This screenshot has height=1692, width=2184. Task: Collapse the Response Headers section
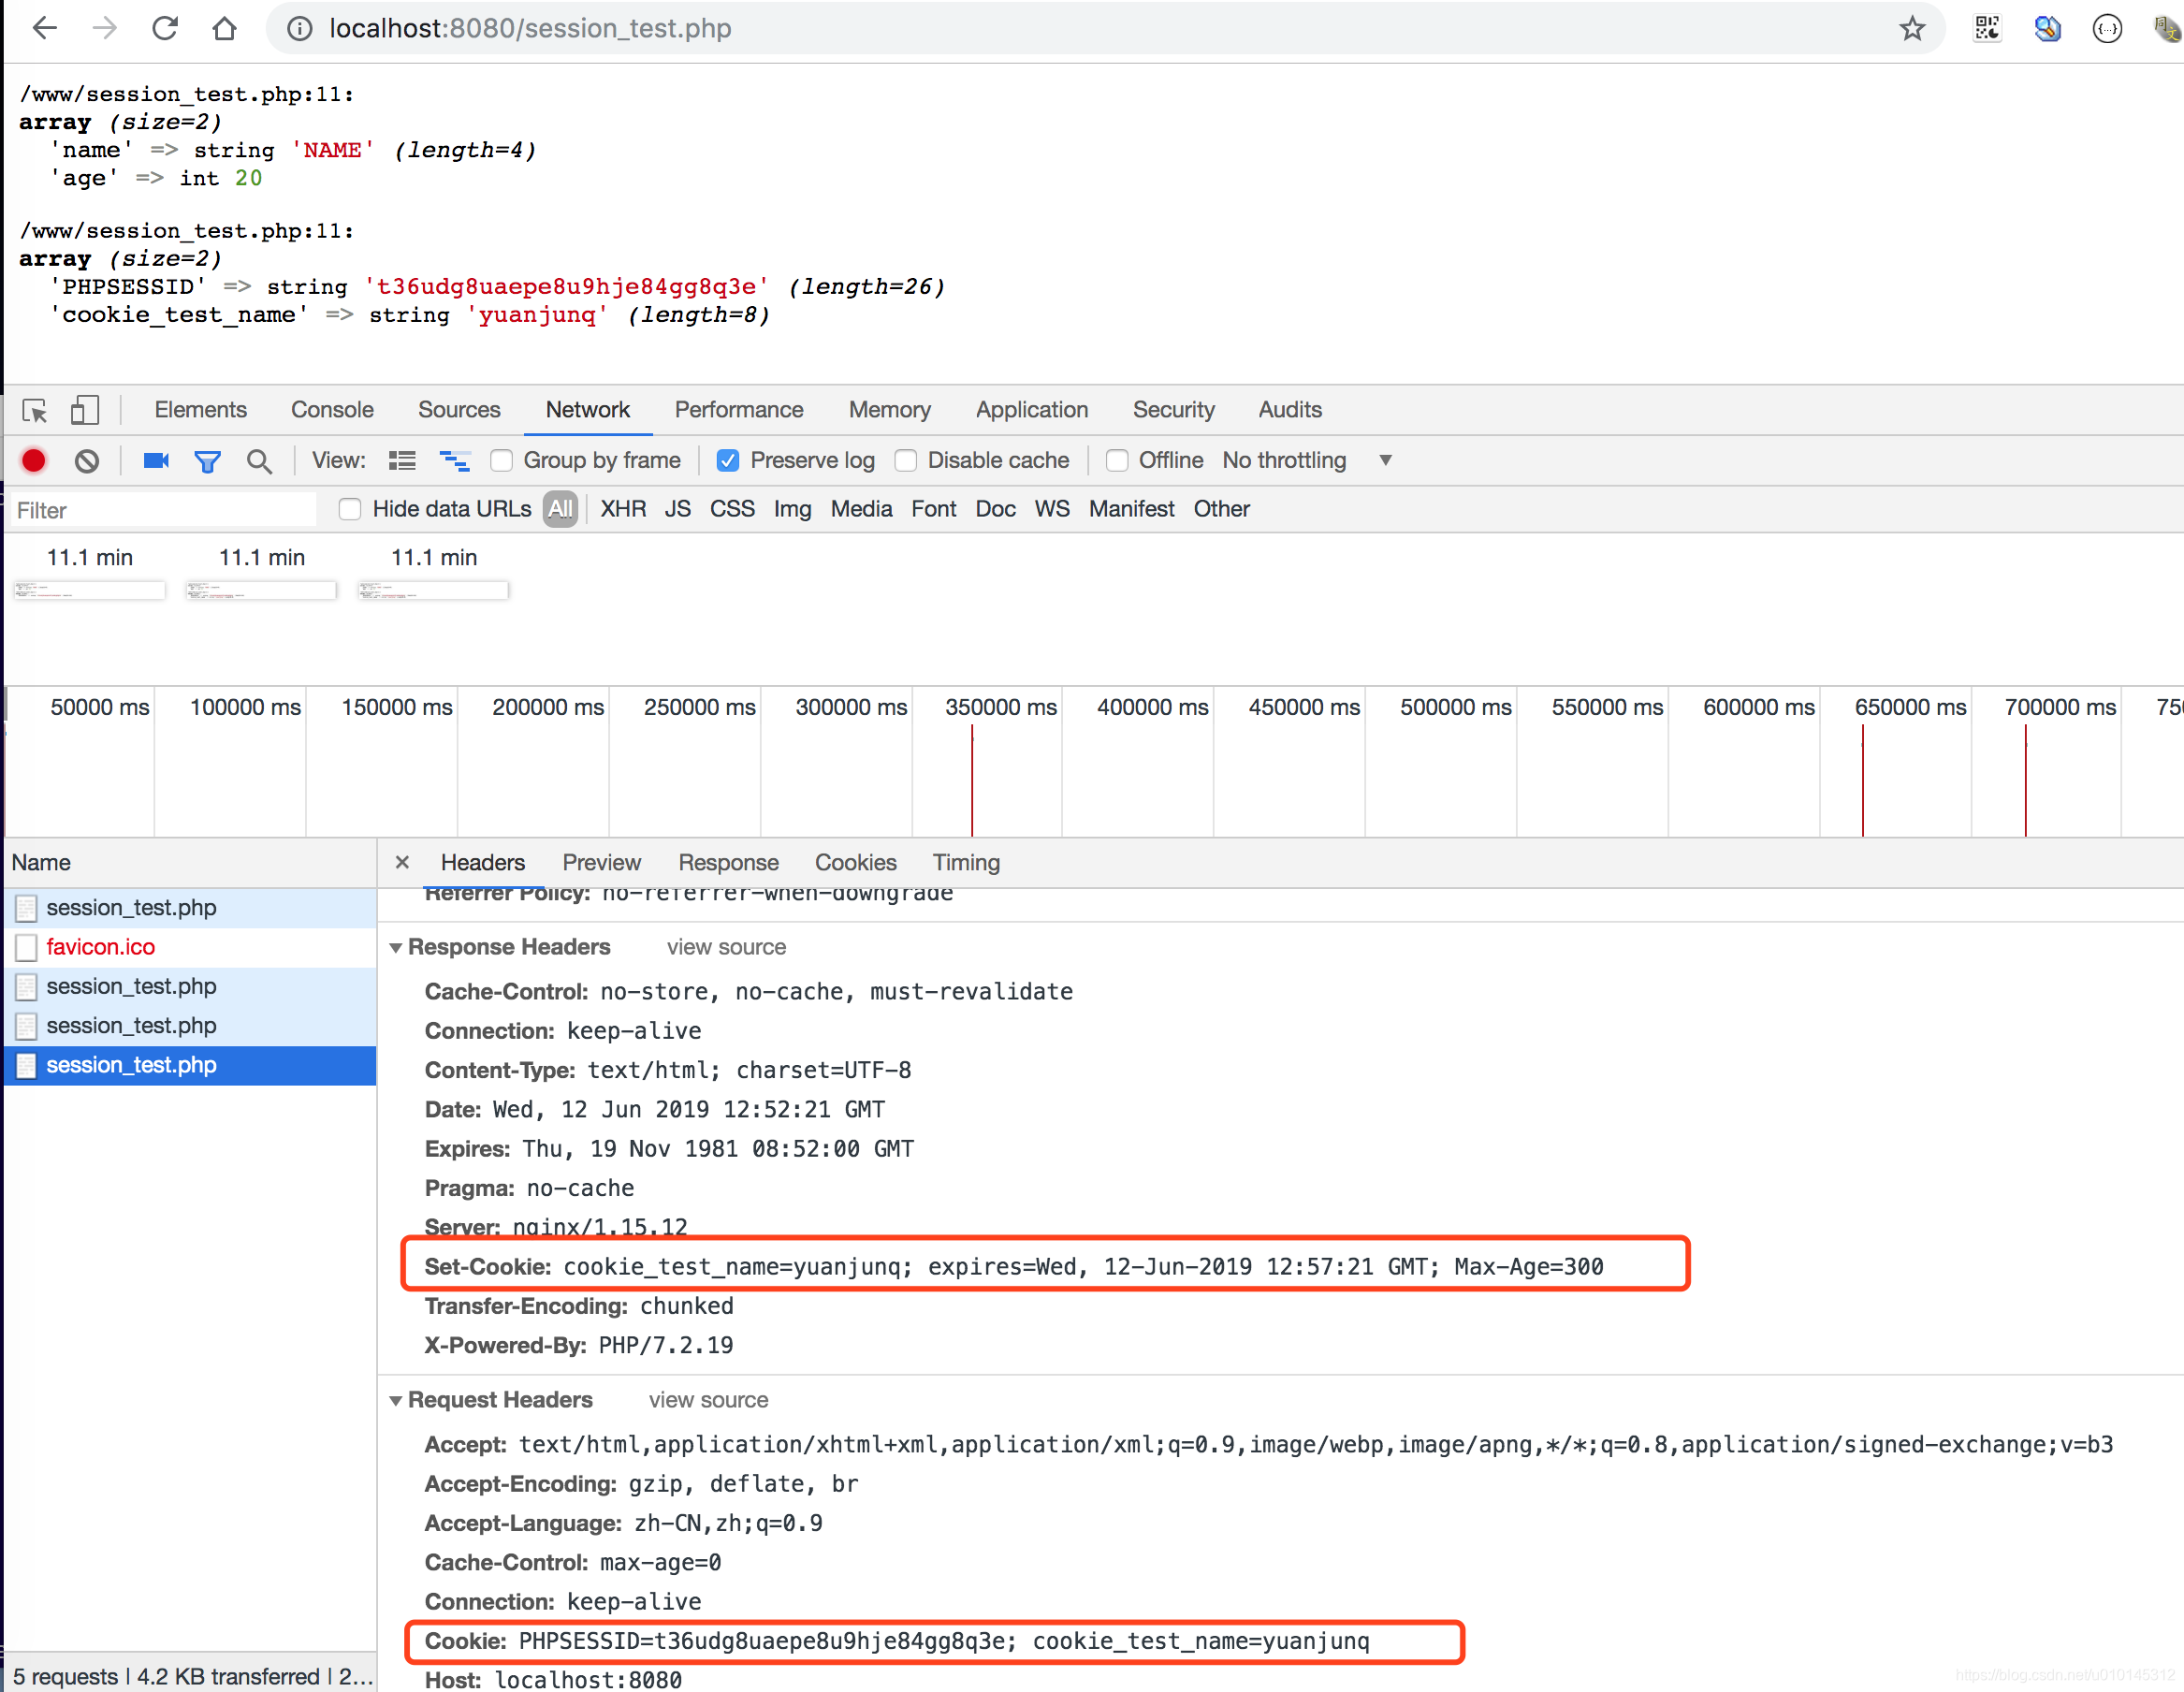tap(396, 948)
